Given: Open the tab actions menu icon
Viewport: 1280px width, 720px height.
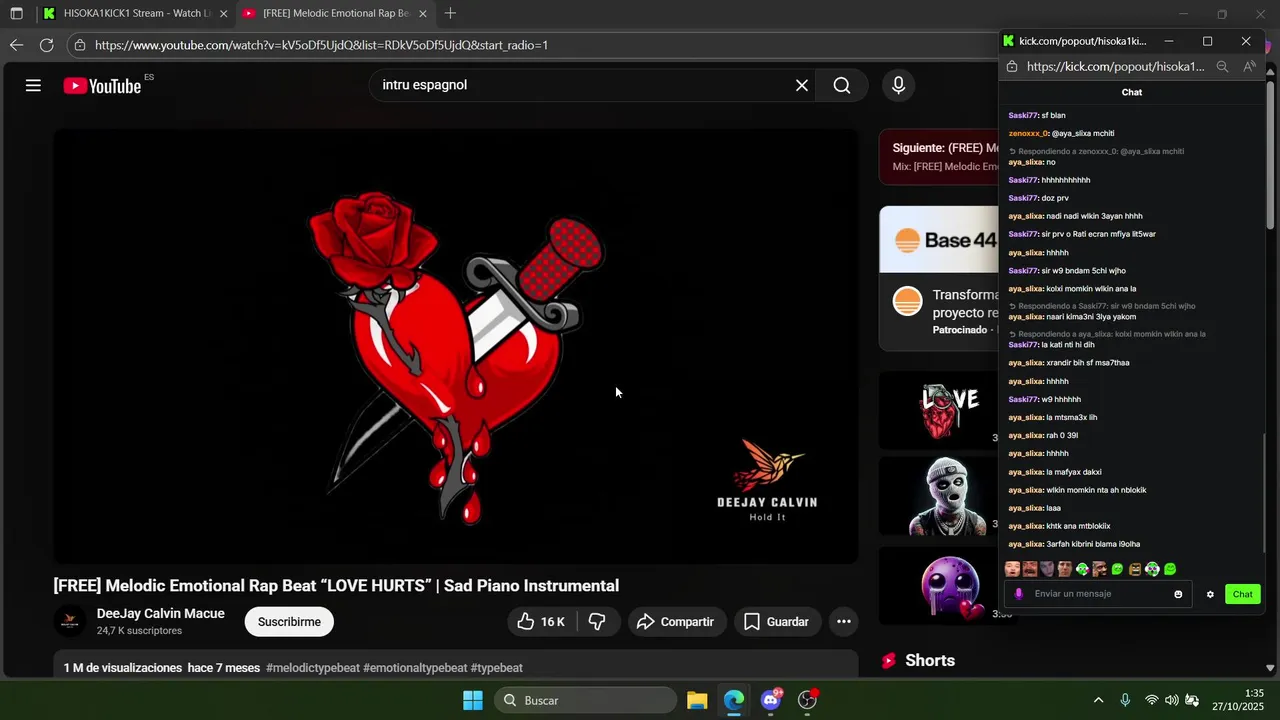Looking at the screenshot, I should pos(16,14).
